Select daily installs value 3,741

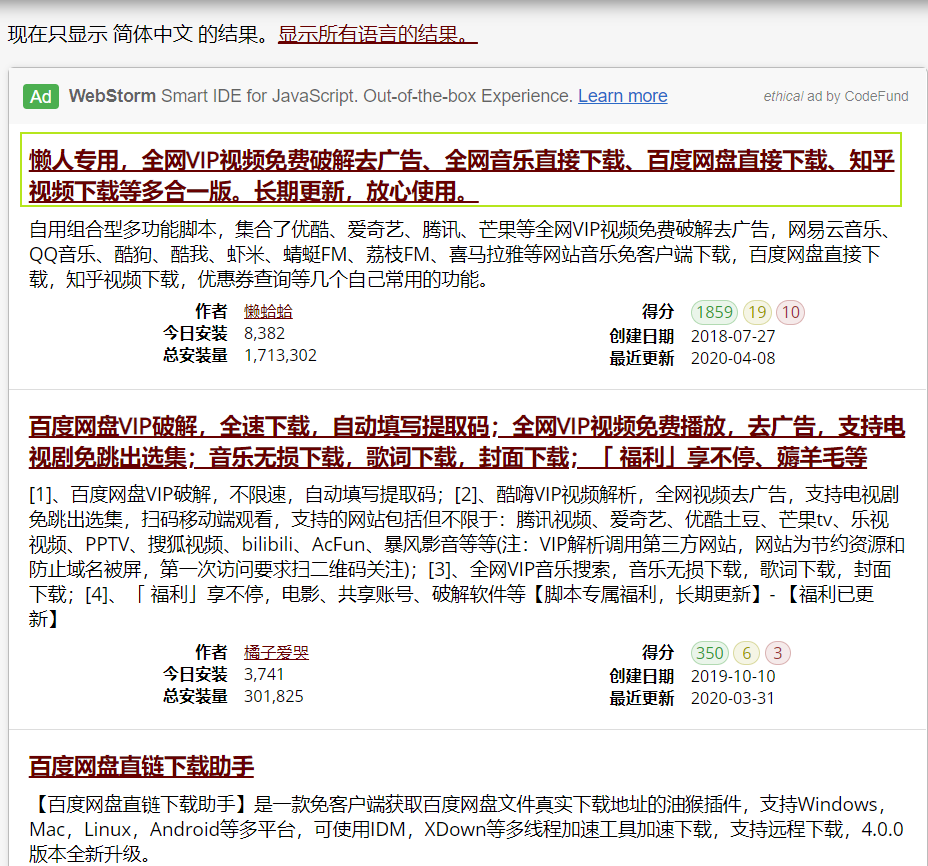click(x=264, y=674)
